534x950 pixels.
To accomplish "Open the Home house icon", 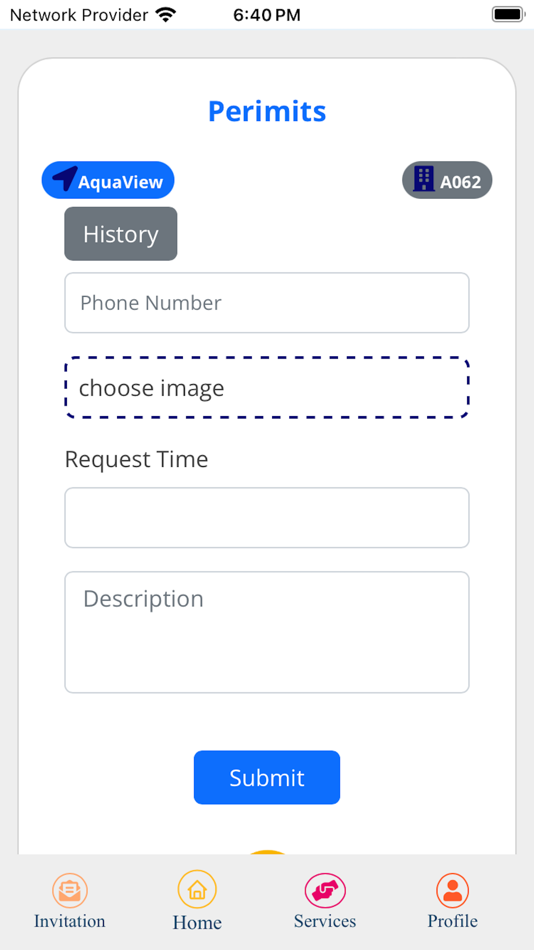I will pos(197,889).
